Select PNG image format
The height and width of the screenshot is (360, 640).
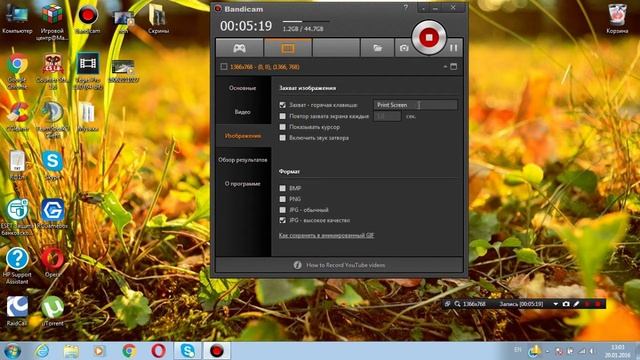(282, 199)
